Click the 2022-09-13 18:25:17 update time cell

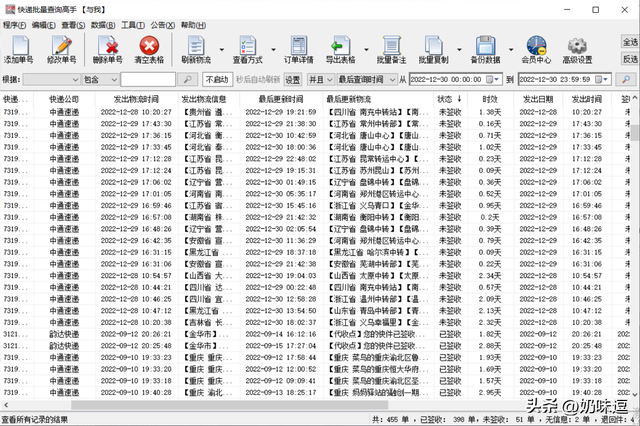[281, 393]
